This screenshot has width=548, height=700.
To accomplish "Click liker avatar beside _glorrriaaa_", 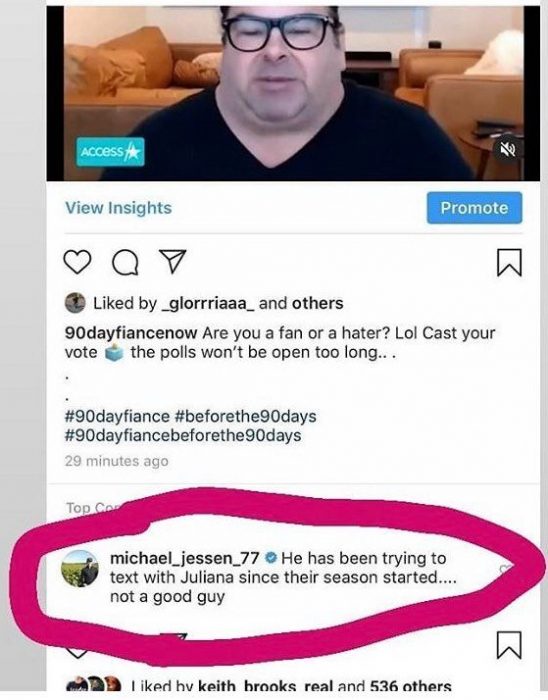I will (x=75, y=303).
